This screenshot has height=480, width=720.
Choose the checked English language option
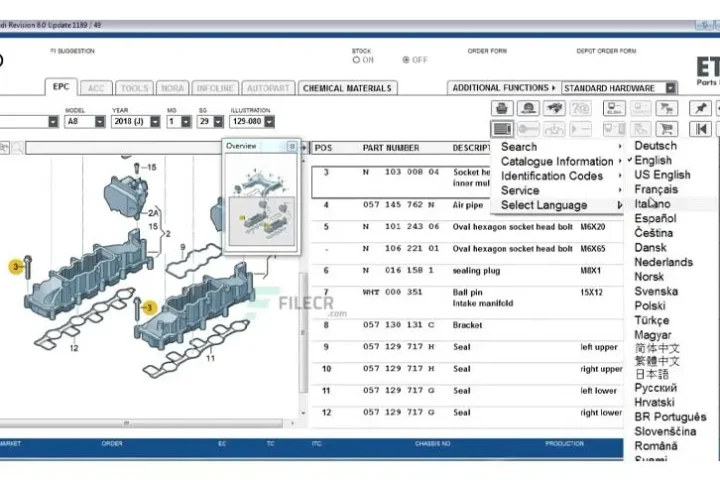653,160
